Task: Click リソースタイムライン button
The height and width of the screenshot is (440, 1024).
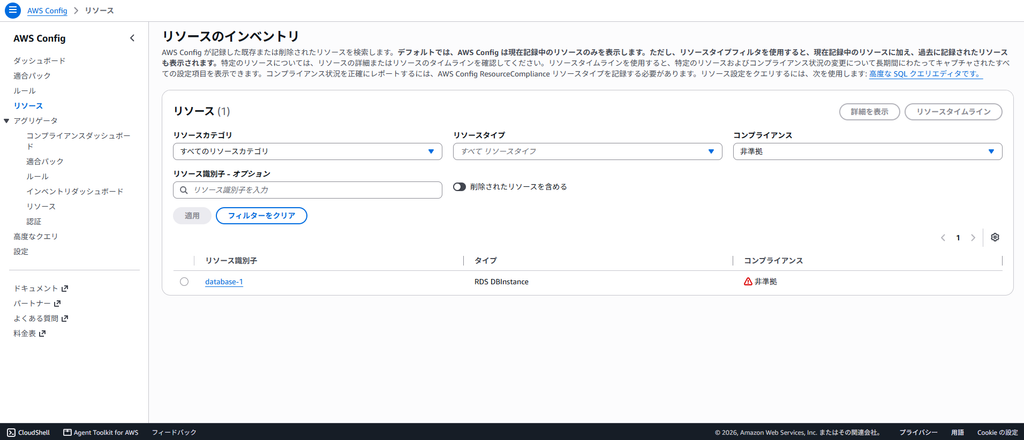Action: [953, 112]
